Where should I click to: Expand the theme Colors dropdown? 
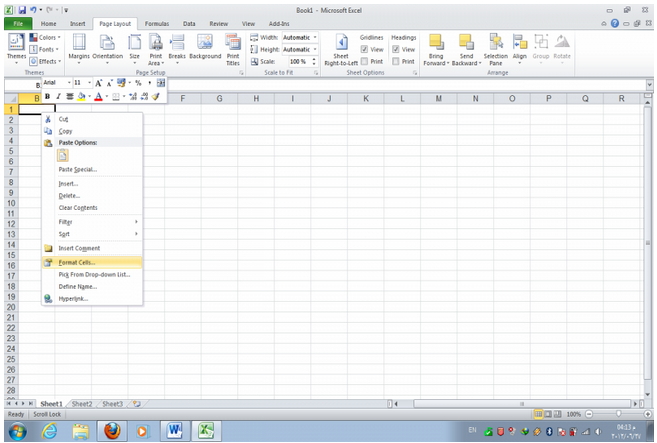click(x=49, y=37)
